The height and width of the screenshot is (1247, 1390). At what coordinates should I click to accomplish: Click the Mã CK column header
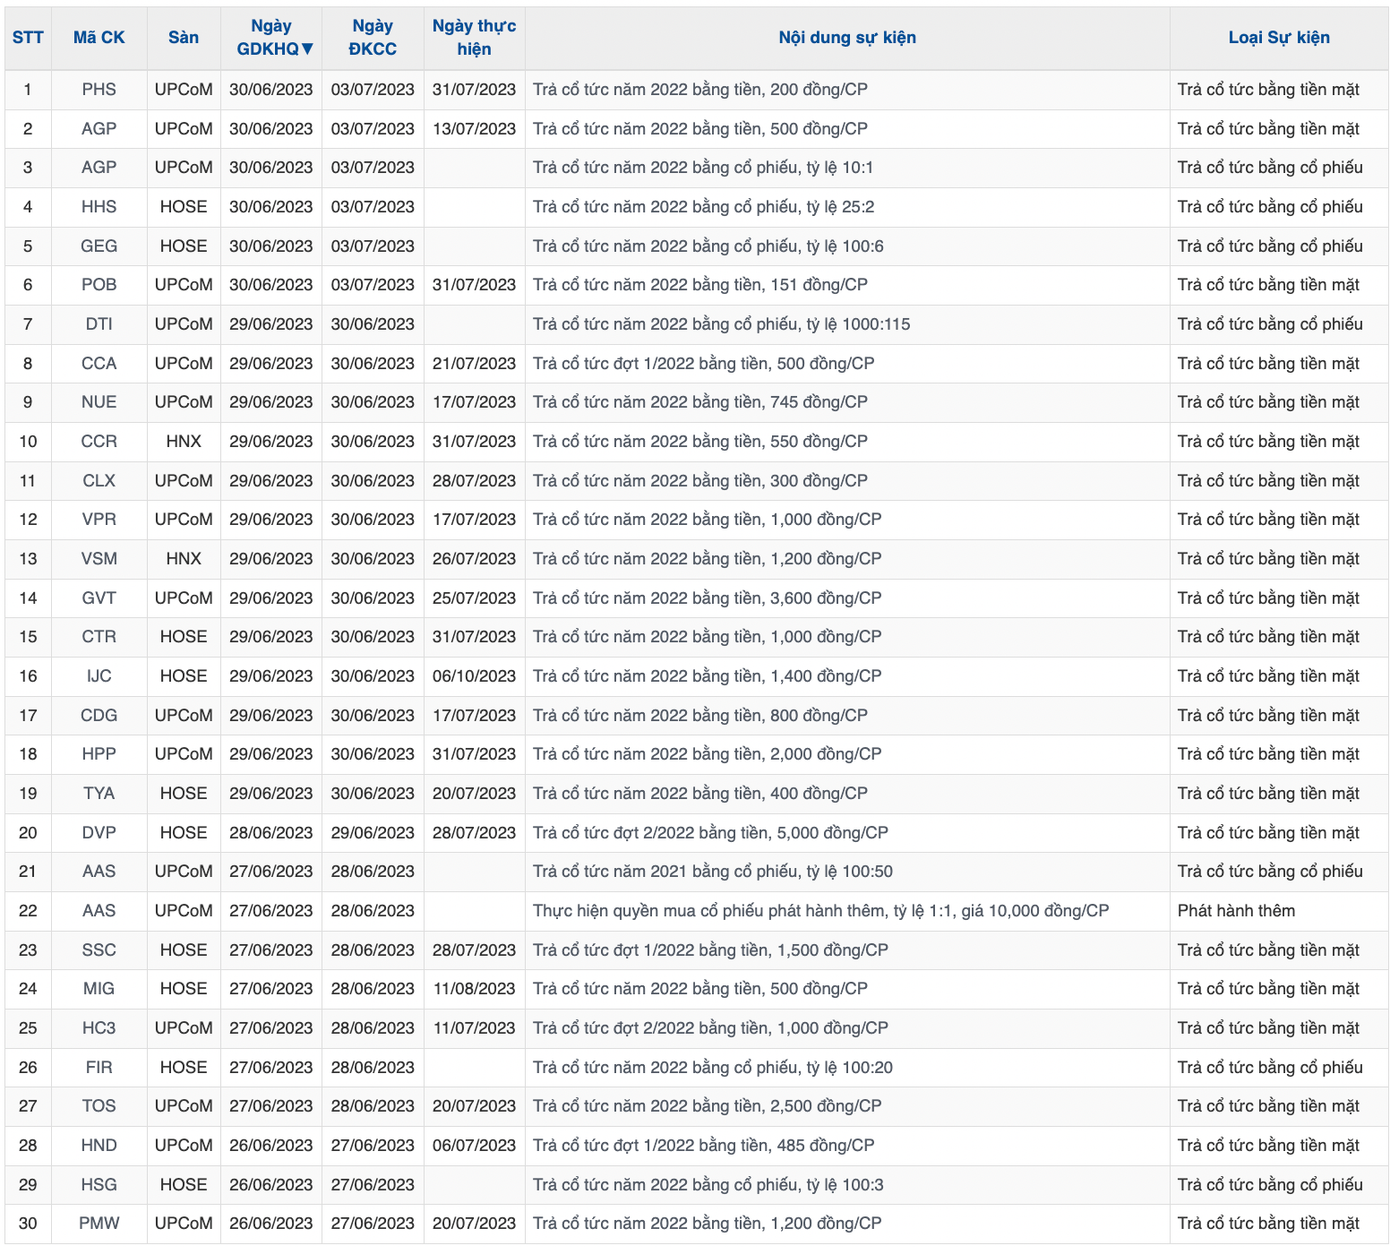pos(99,38)
